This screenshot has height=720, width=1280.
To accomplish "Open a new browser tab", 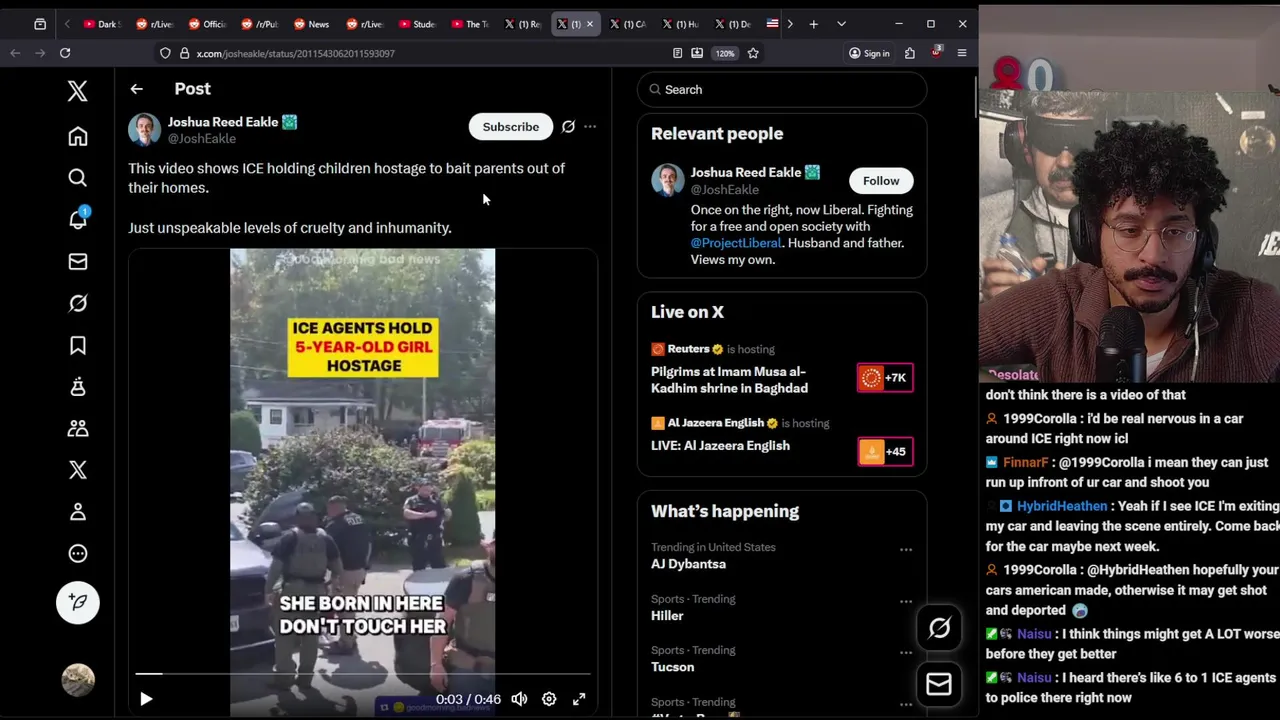I will 813,24.
